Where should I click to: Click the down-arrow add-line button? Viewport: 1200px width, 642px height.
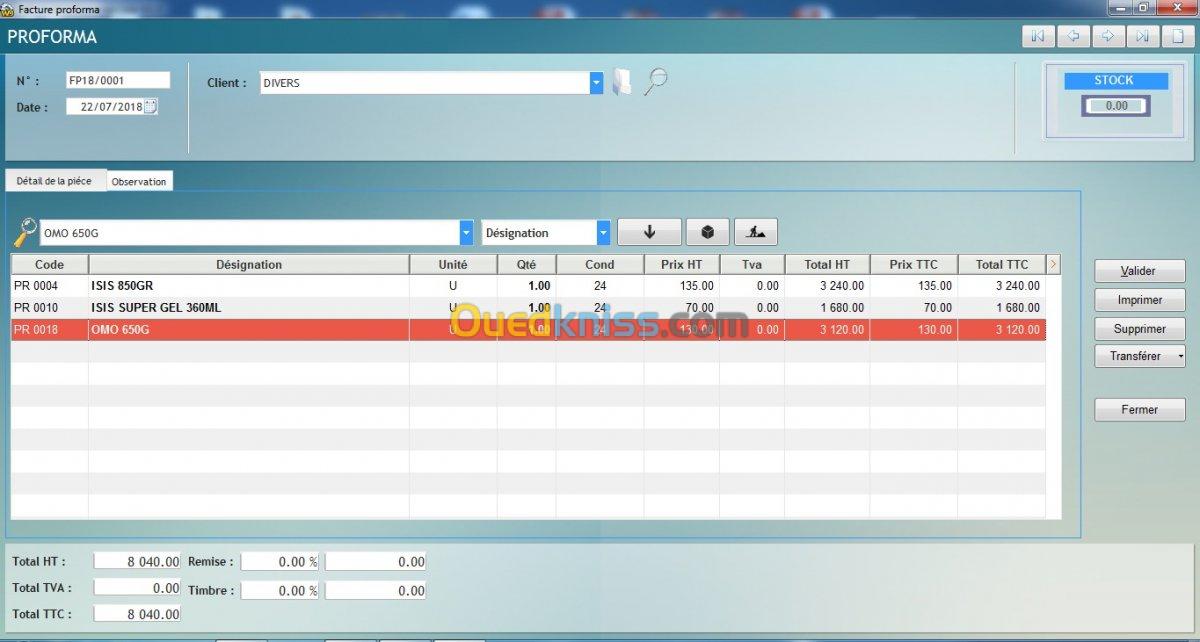point(649,232)
